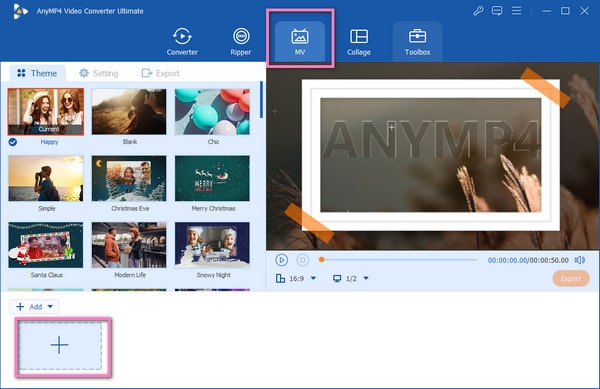The image size is (600, 389).
Task: Choose the Happy theme thumbnail
Action: (x=46, y=112)
